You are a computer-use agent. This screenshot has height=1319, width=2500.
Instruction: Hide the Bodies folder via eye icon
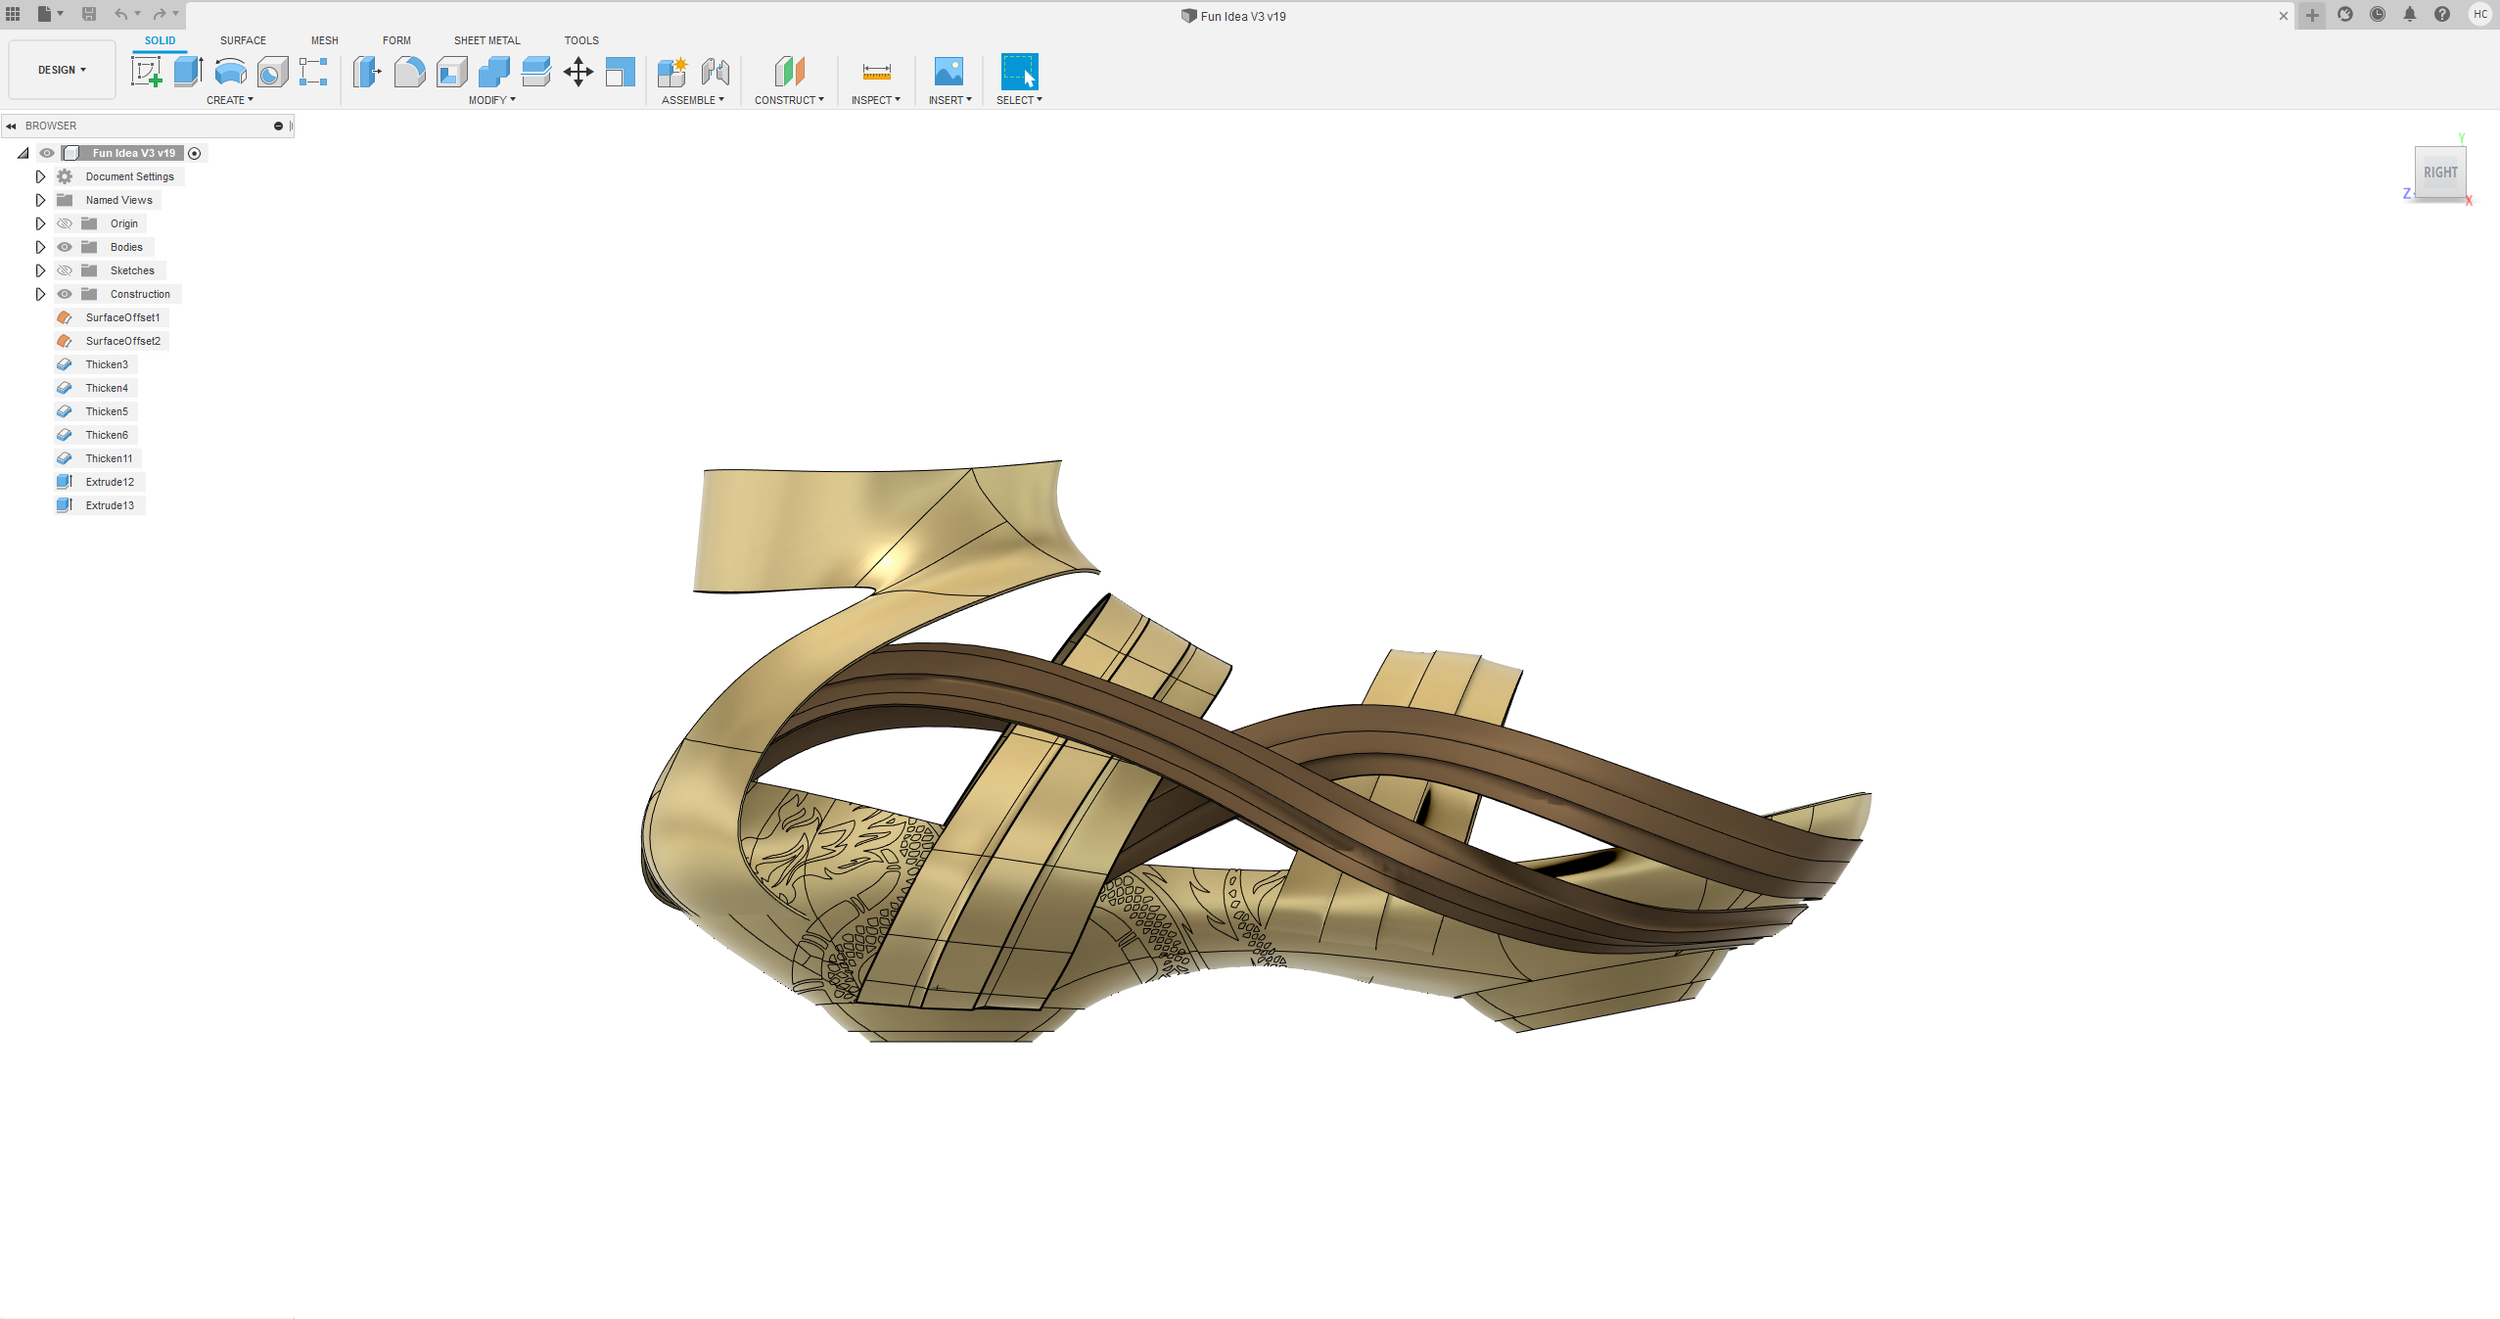tap(65, 247)
